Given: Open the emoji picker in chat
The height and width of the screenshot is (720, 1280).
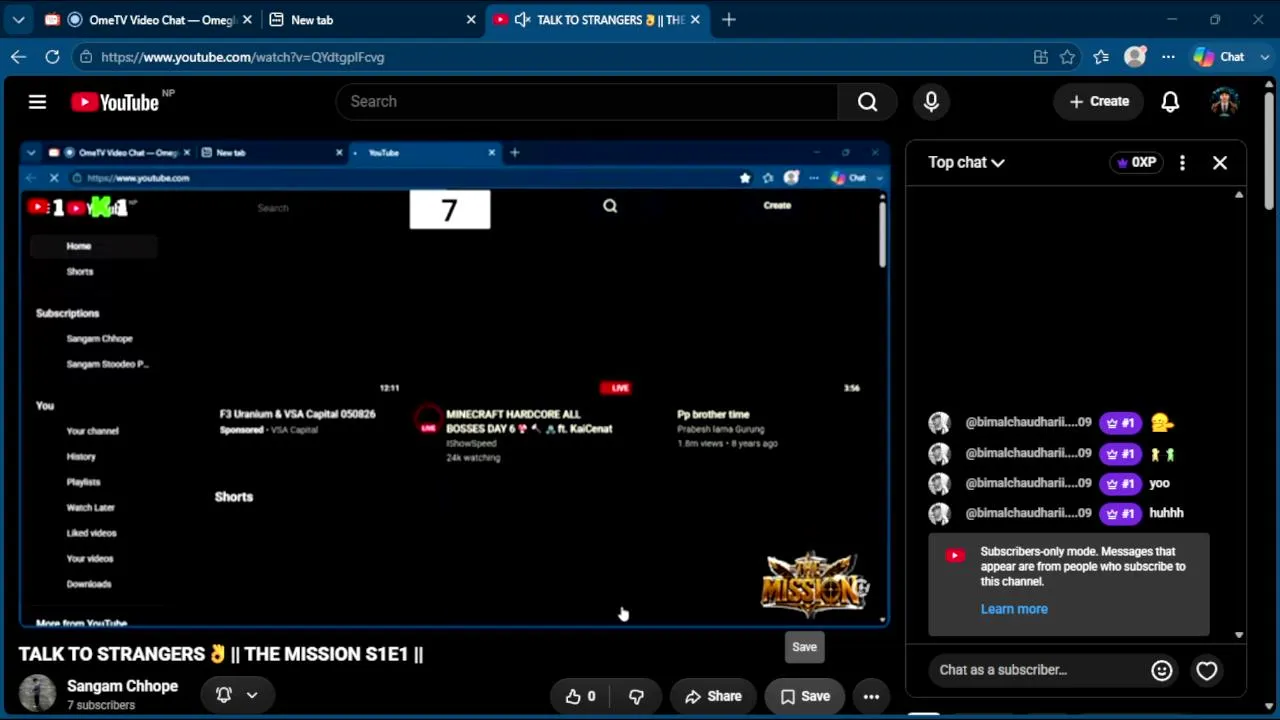Looking at the screenshot, I should pos(1161,670).
